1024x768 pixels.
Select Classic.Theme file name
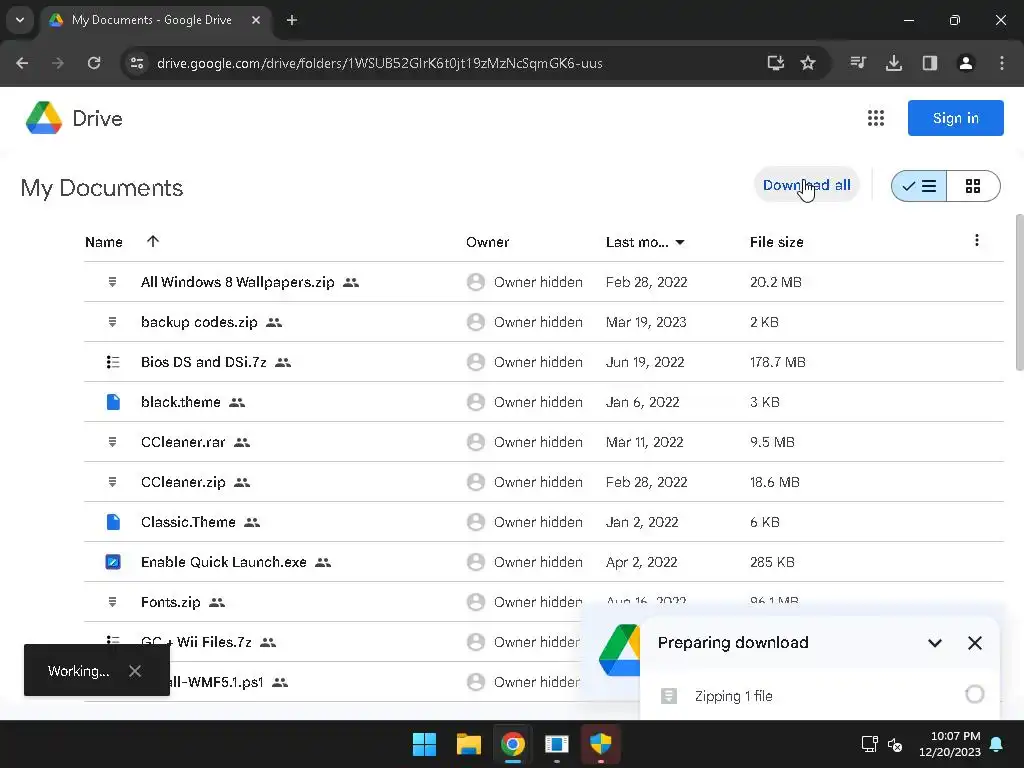pos(188,522)
